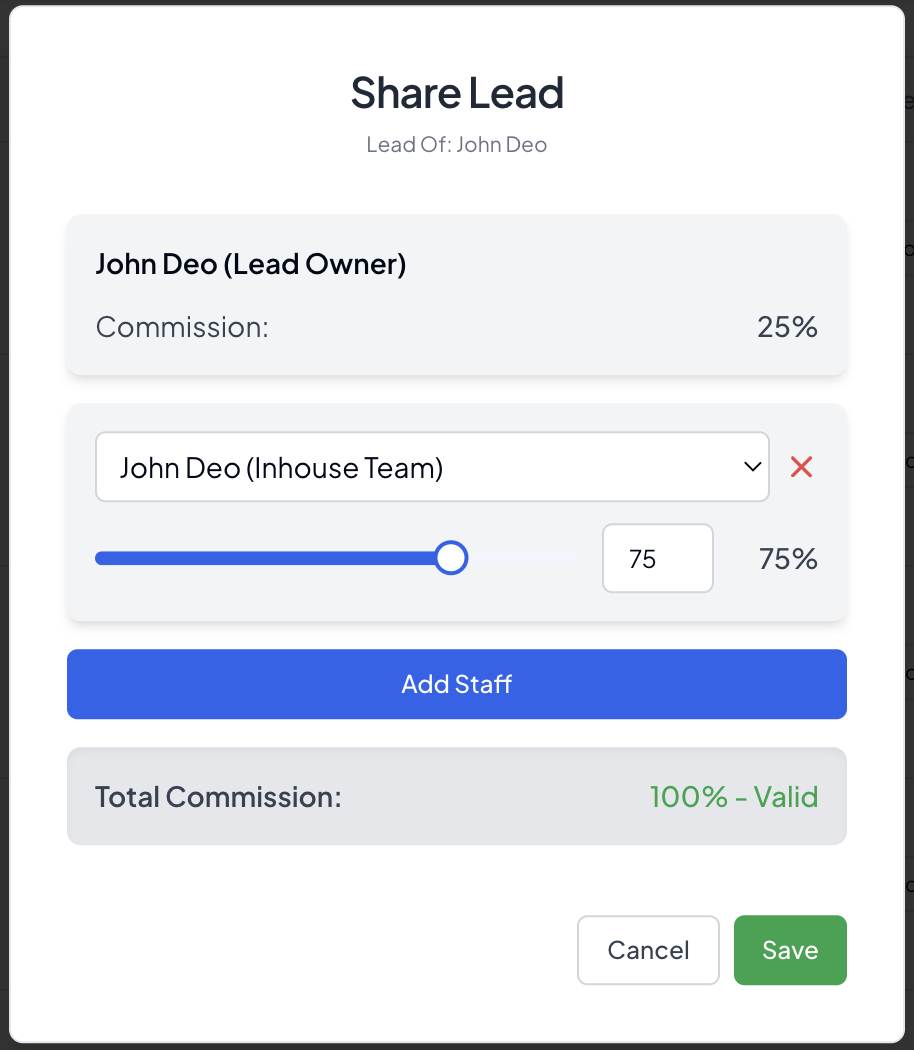Hit the delete icon beside the staff dropdown
The image size is (914, 1050).
pyautogui.click(x=801, y=466)
